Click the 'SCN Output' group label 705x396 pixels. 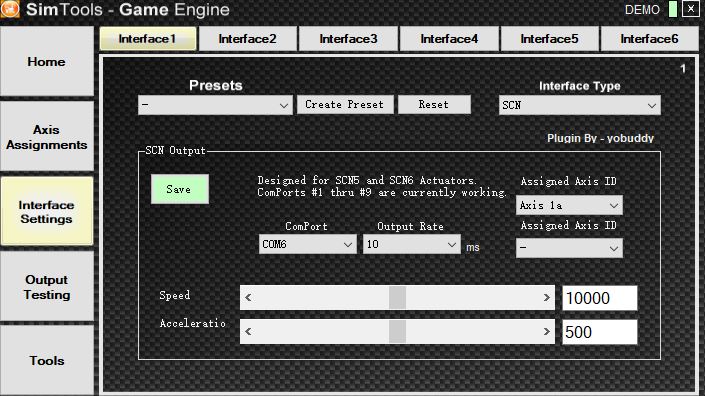[175, 150]
